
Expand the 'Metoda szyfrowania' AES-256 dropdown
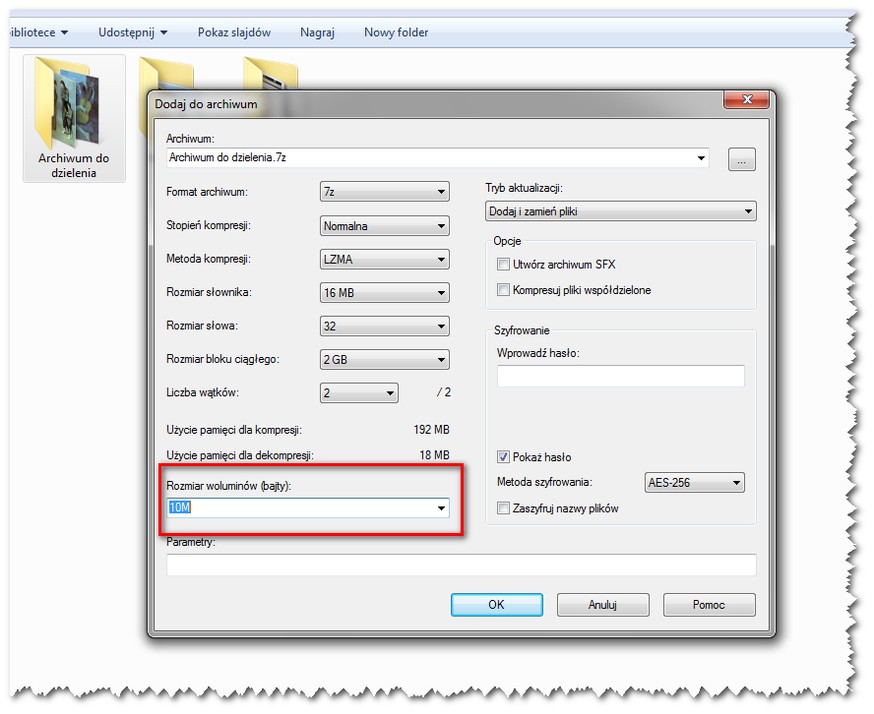694,484
